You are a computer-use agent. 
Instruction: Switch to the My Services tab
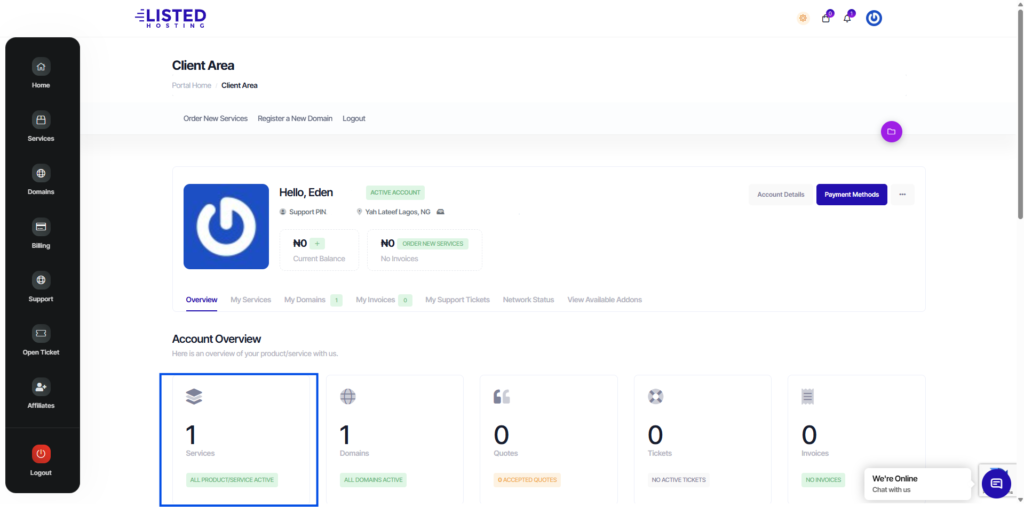point(251,300)
